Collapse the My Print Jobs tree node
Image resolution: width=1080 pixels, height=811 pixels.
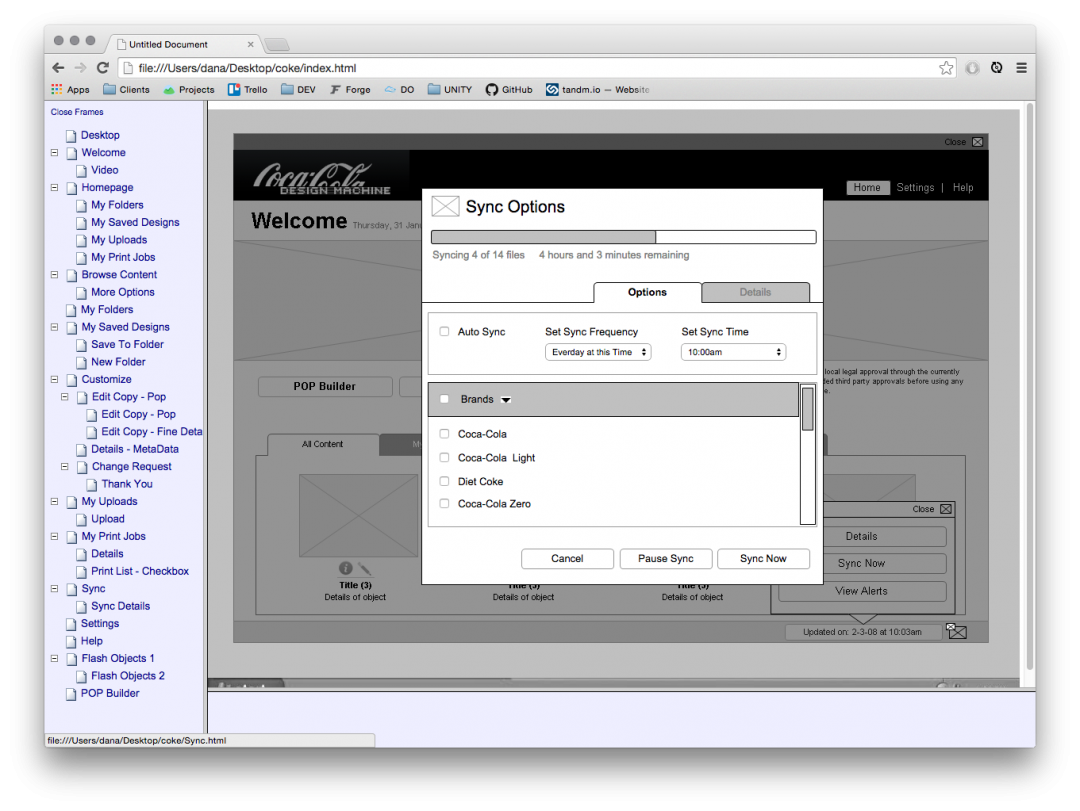point(54,536)
